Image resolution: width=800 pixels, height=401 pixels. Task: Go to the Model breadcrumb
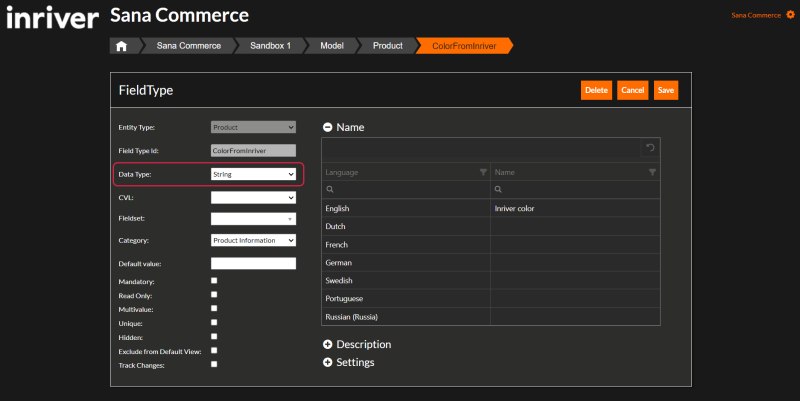click(x=332, y=46)
